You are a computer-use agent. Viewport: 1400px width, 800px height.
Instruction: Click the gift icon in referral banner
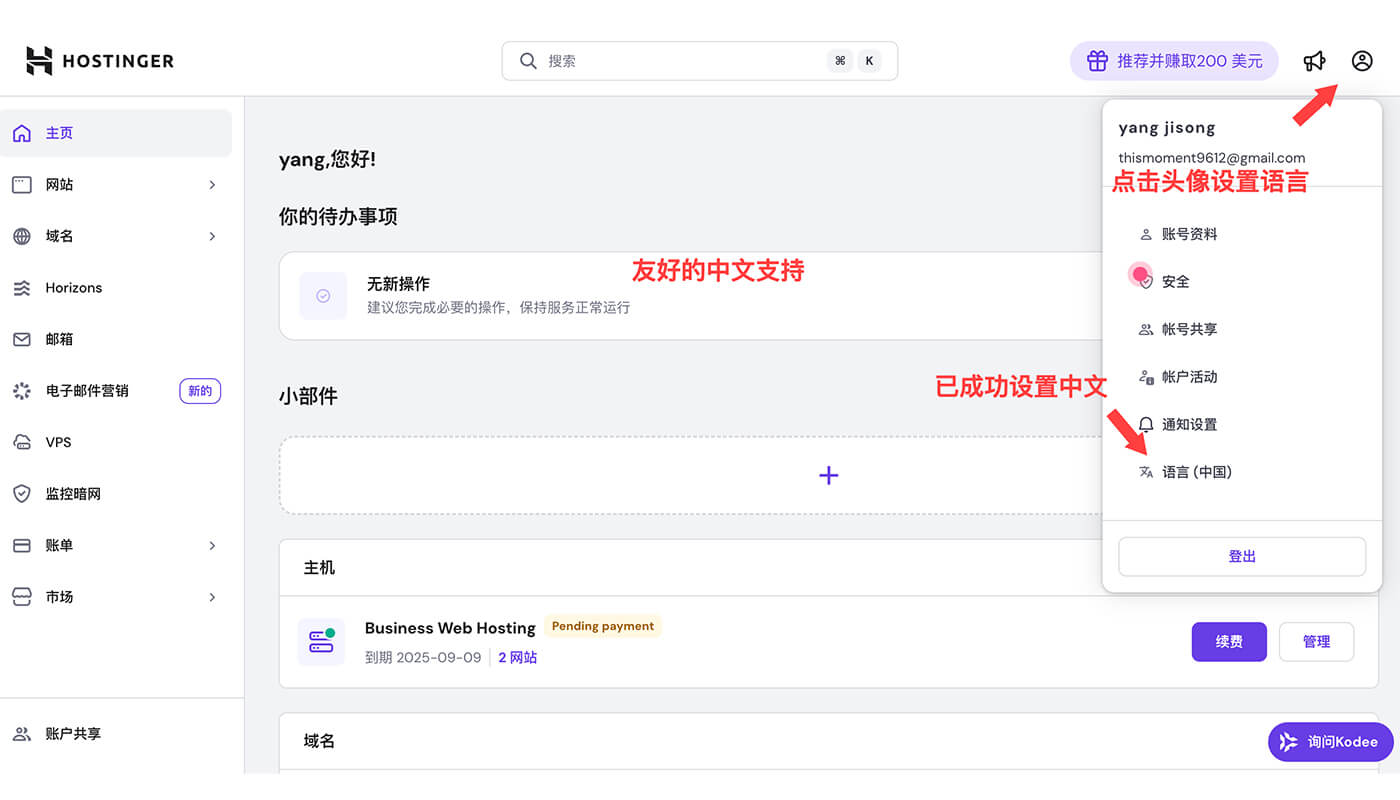pos(1098,61)
